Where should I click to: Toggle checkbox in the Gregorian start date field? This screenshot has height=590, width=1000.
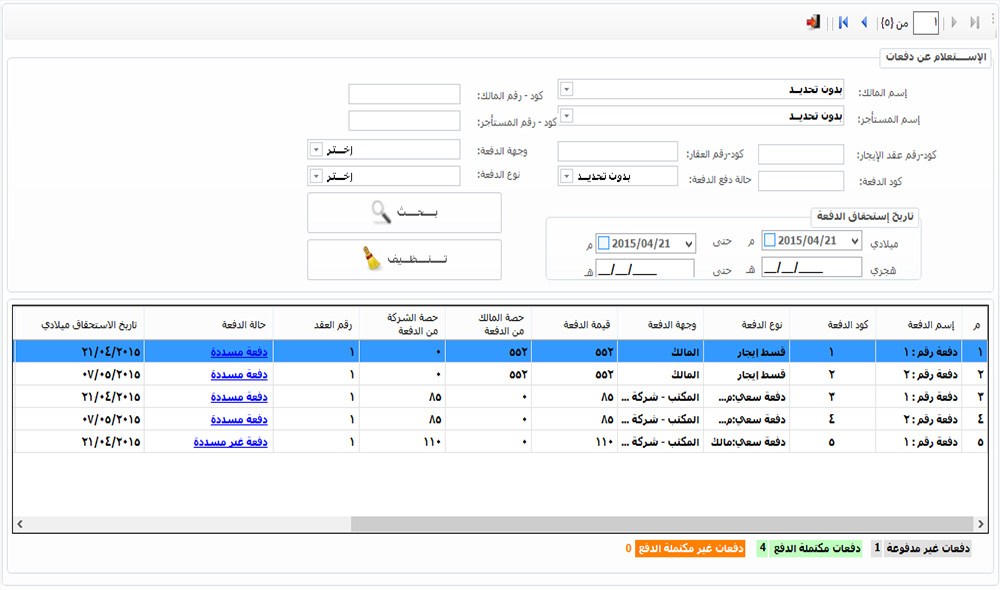coord(769,241)
